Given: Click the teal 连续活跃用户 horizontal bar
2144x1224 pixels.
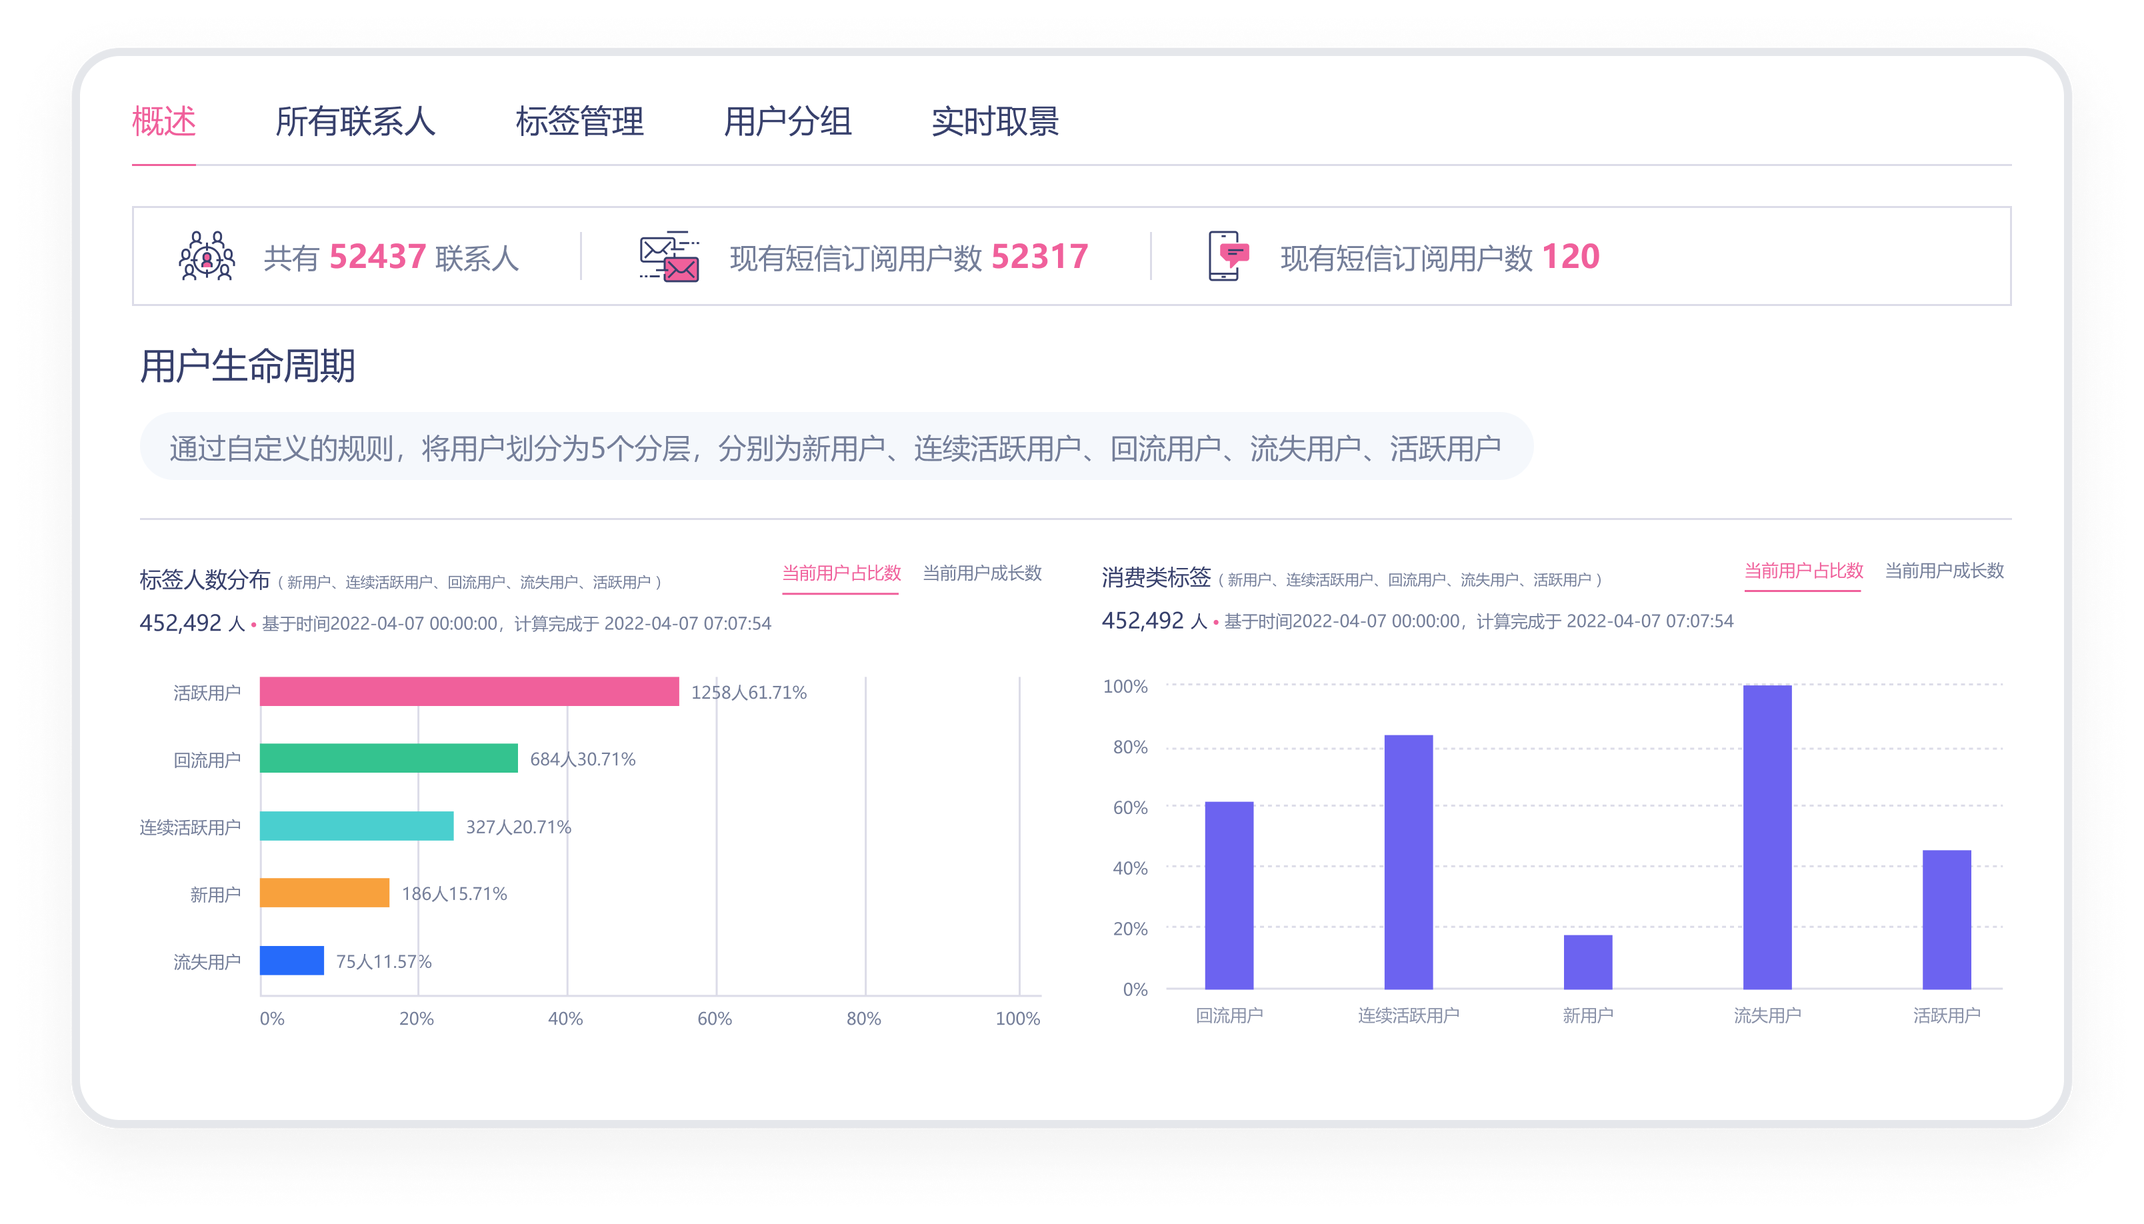Looking at the screenshot, I should tap(357, 826).
